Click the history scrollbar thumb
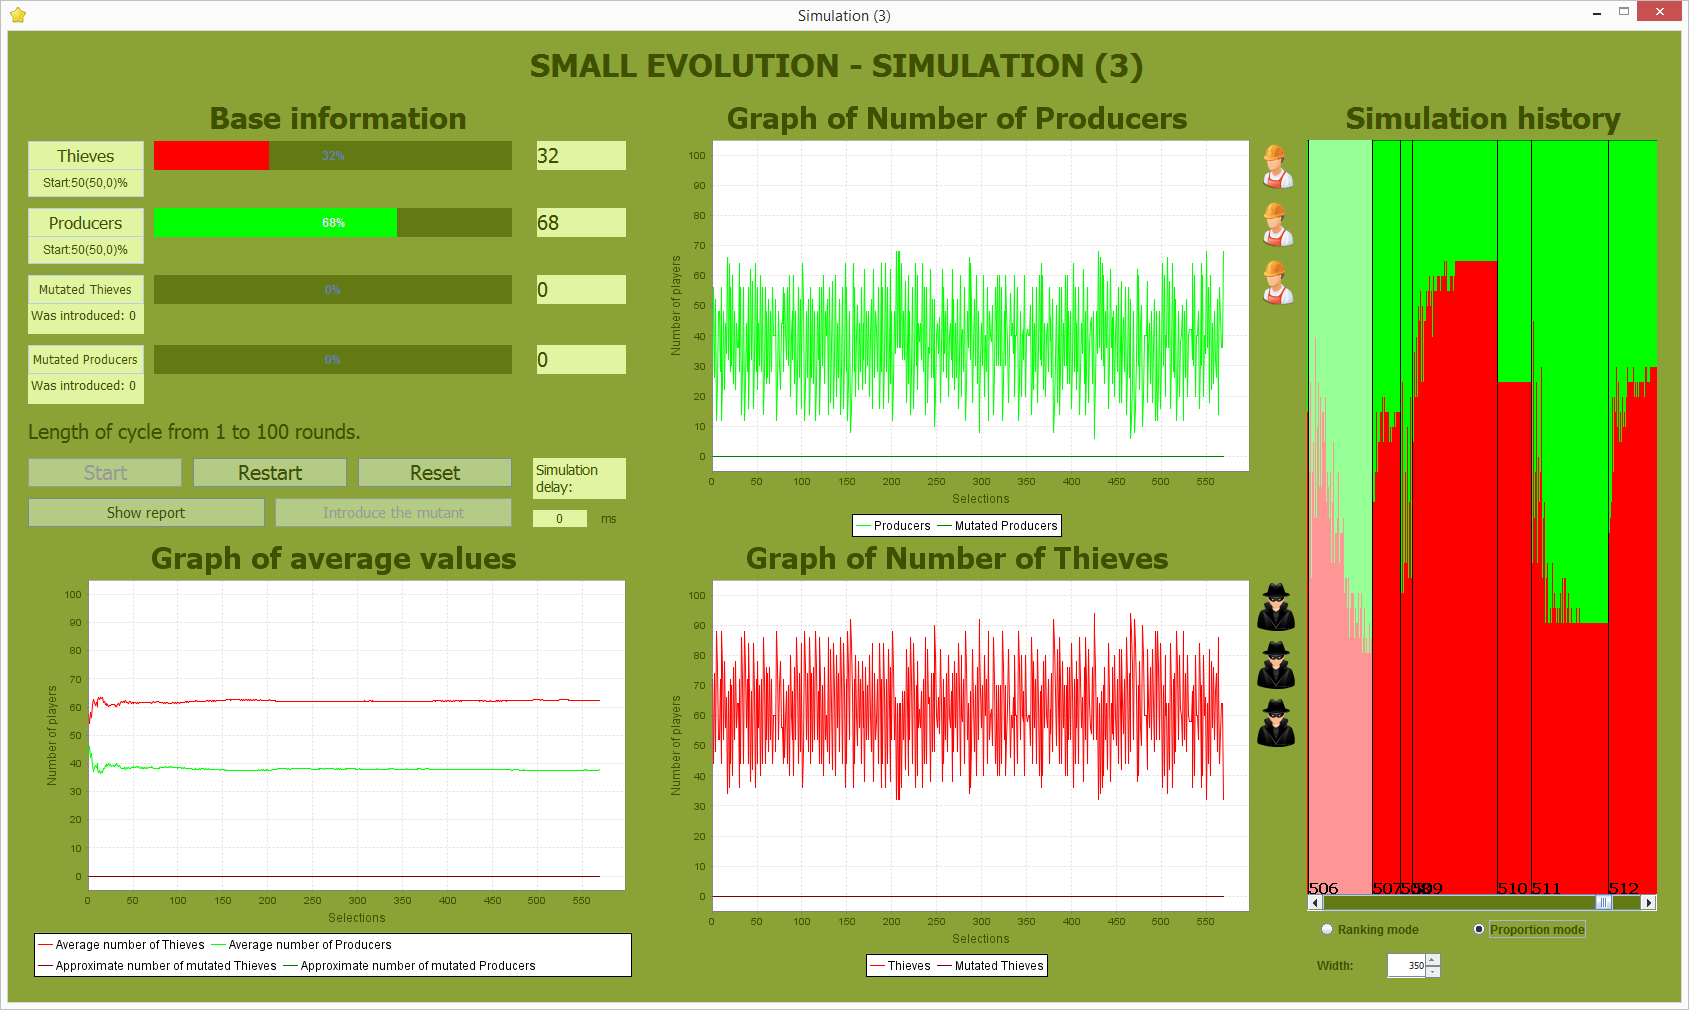Viewport: 1689px width, 1010px height. tap(1604, 903)
